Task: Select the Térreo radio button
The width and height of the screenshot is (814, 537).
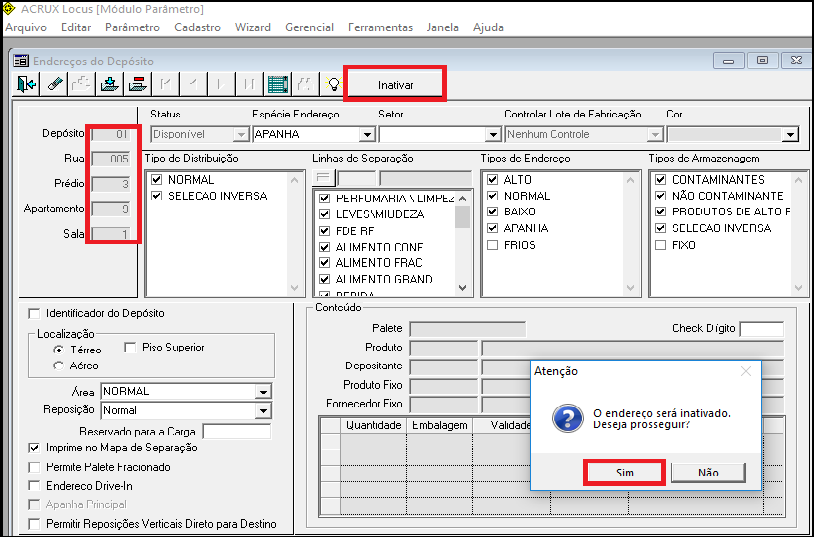Action: pyautogui.click(x=58, y=350)
